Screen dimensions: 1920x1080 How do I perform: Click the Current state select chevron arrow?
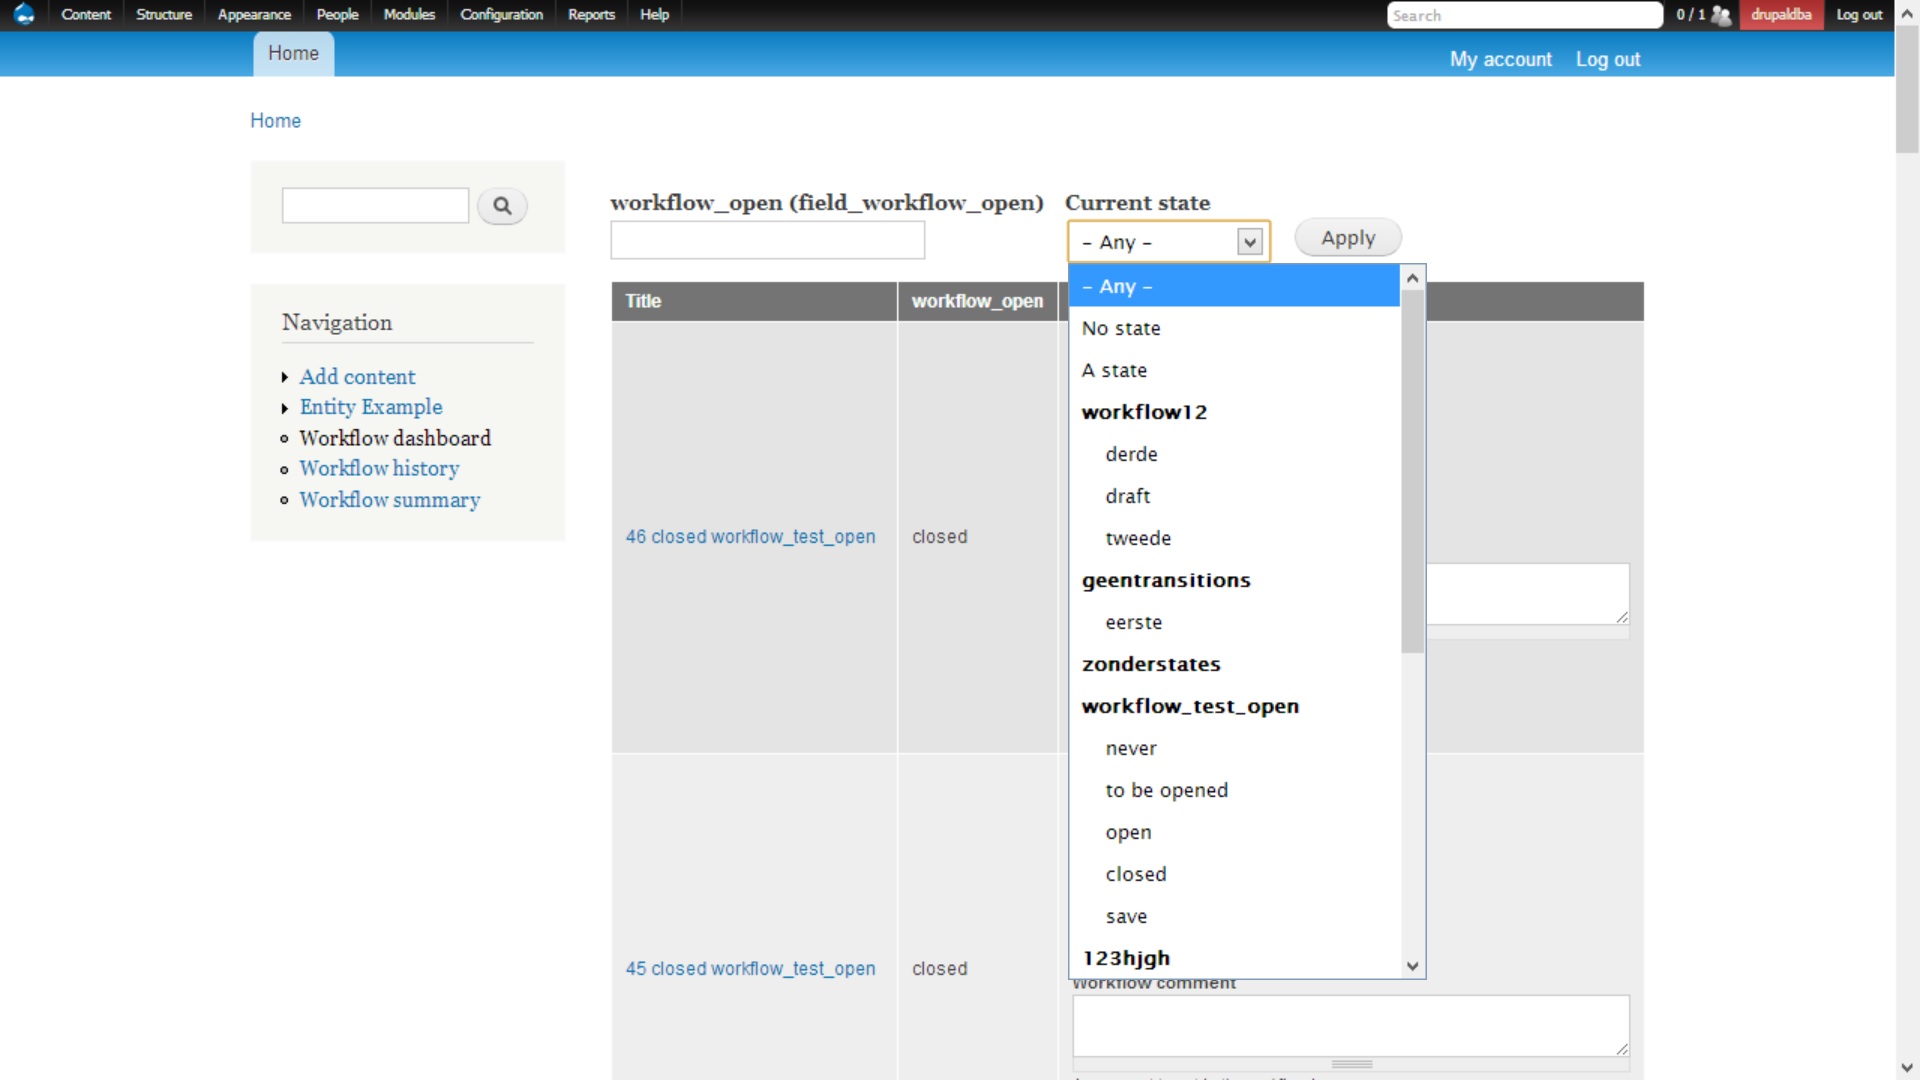[1250, 241]
